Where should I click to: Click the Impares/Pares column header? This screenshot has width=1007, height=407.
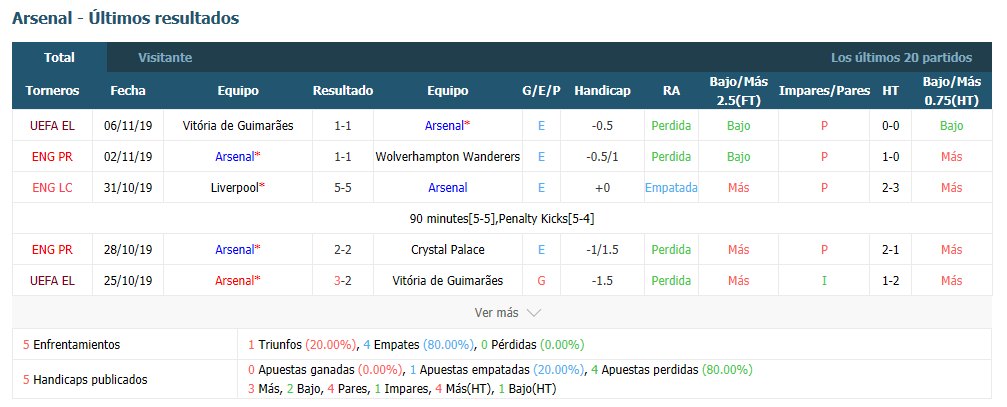pos(824,91)
